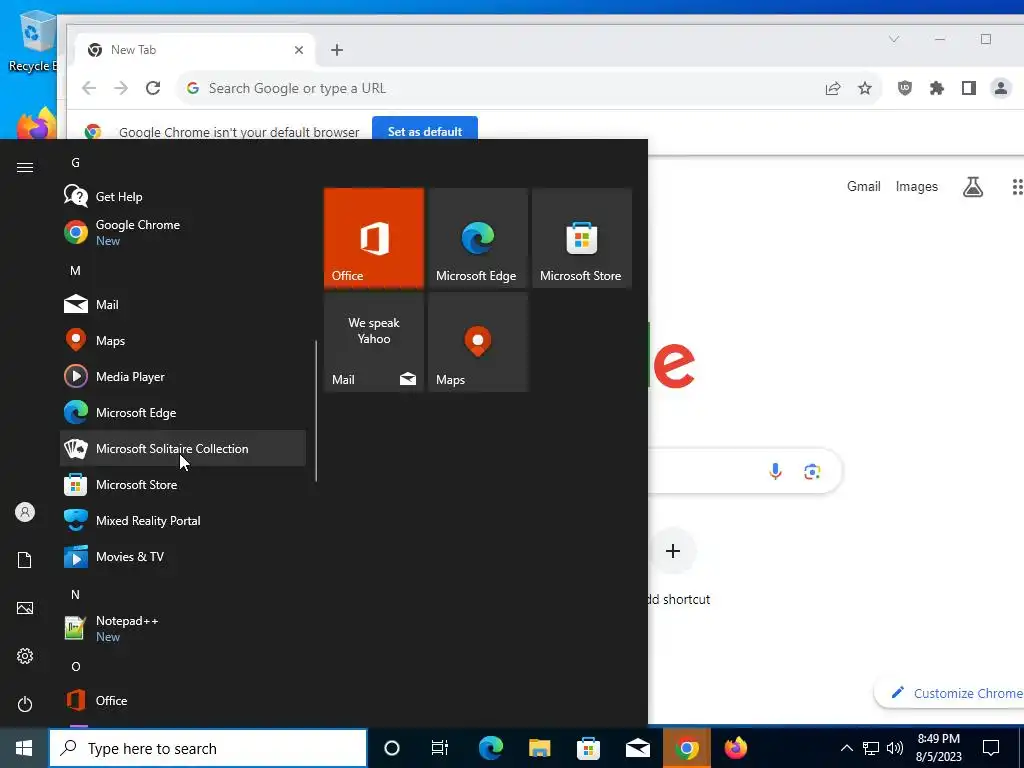Open a new tab with the plus button
This screenshot has height=768, width=1024.
point(337,50)
